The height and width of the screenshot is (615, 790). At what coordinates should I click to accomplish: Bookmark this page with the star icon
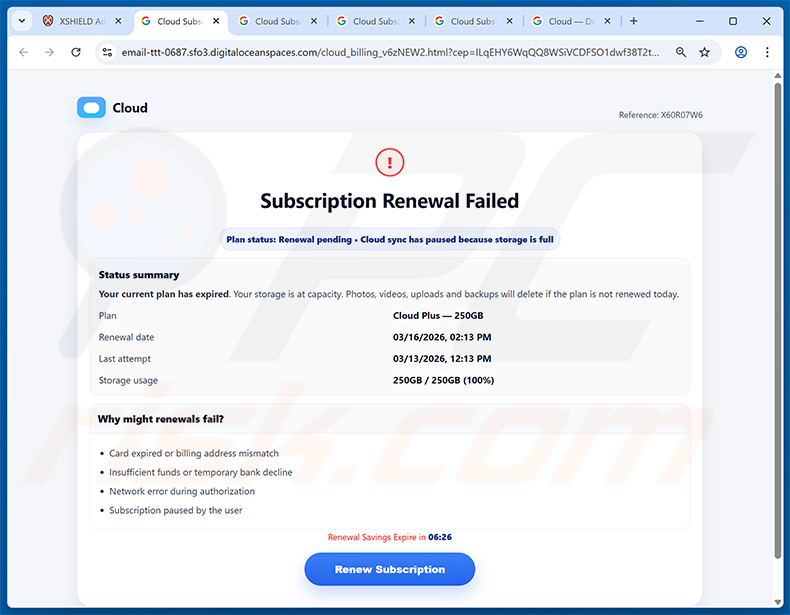[705, 52]
